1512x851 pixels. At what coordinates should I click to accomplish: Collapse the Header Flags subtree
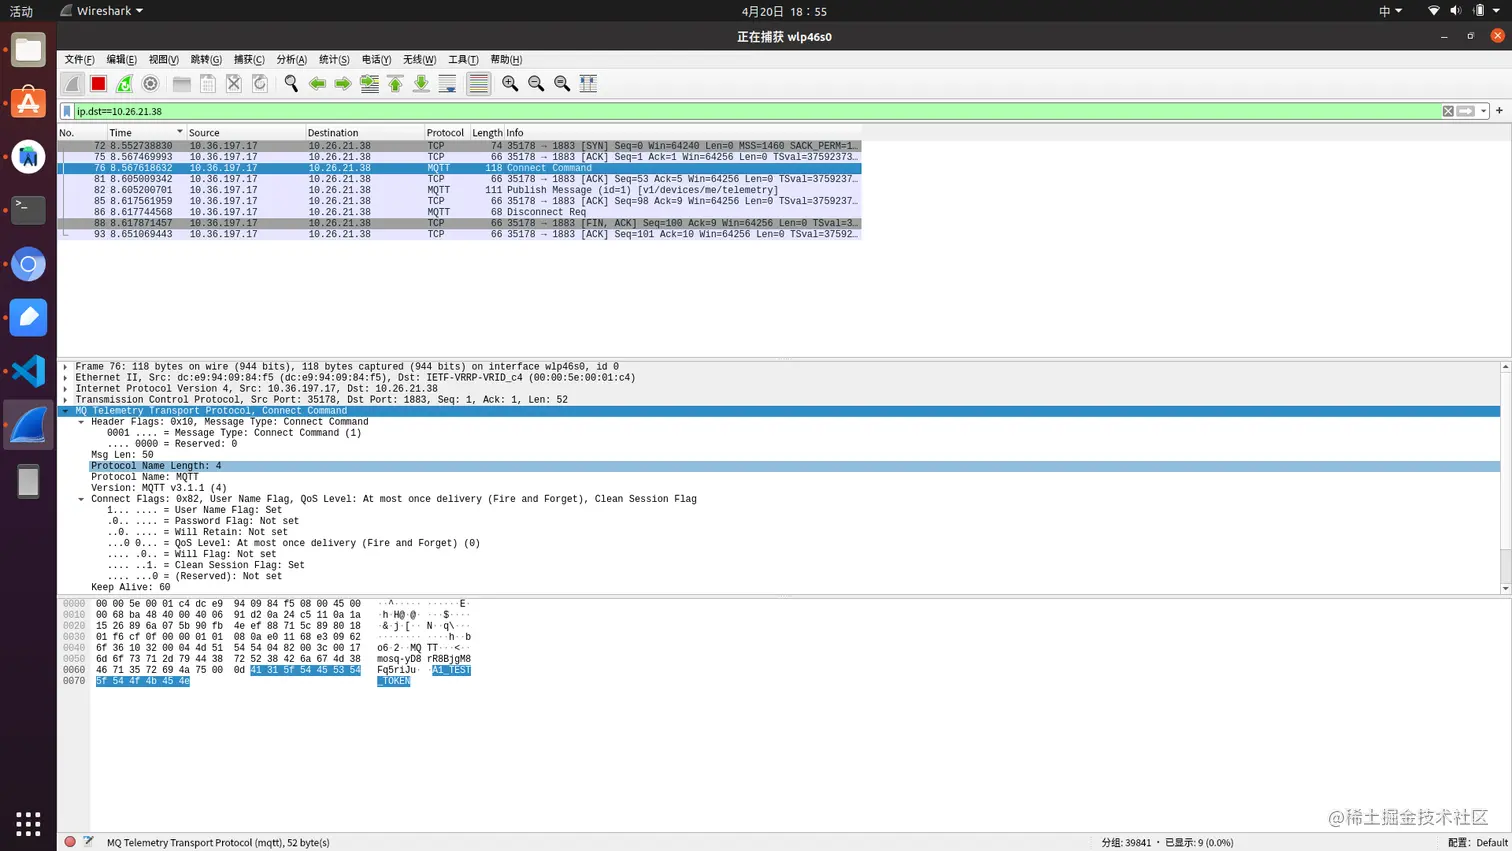(82, 422)
